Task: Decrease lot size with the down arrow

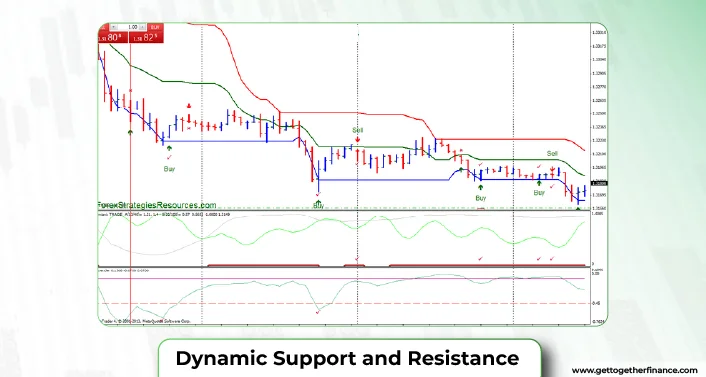Action: pos(114,27)
